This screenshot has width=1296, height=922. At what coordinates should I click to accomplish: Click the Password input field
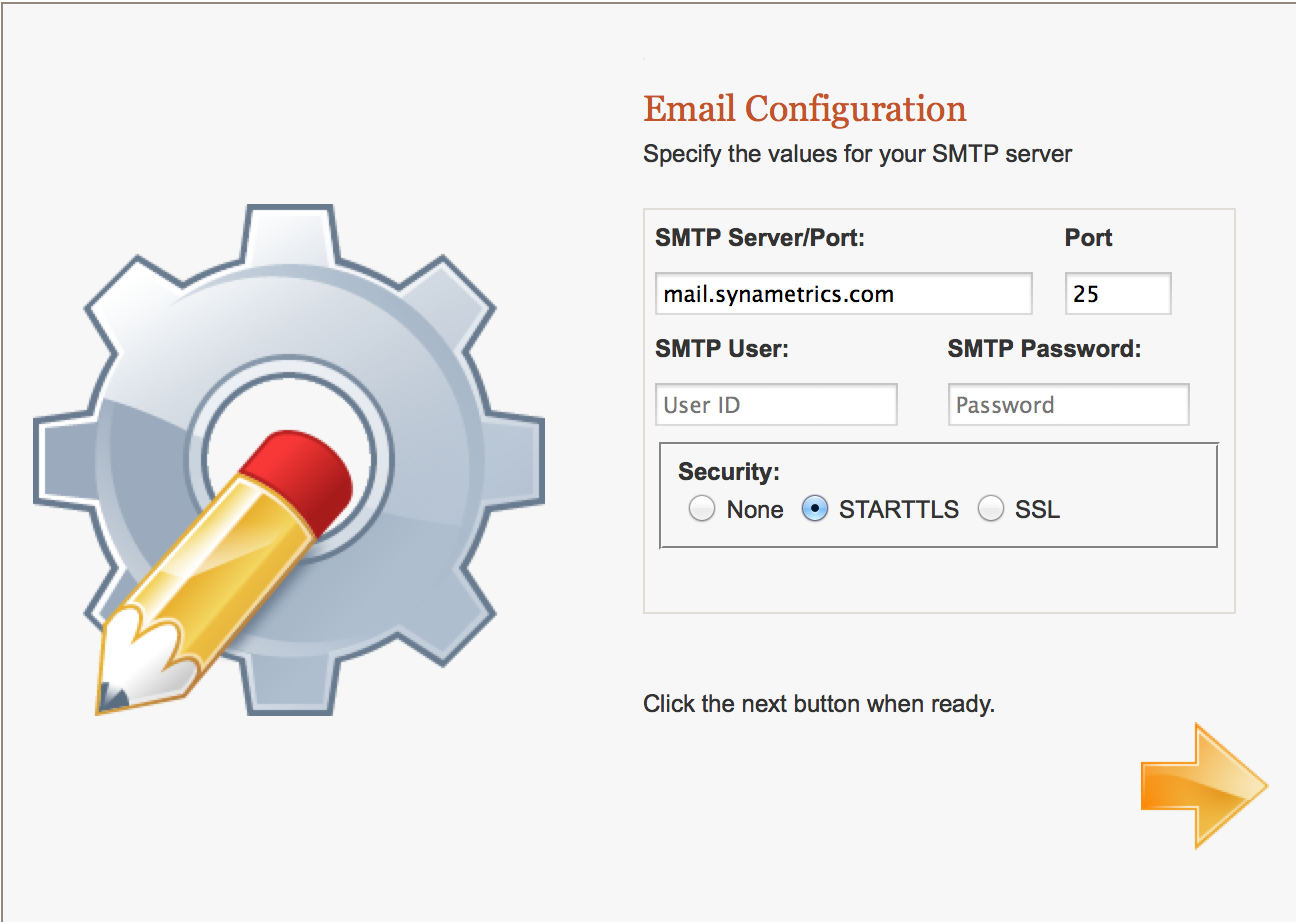[x=1069, y=404]
